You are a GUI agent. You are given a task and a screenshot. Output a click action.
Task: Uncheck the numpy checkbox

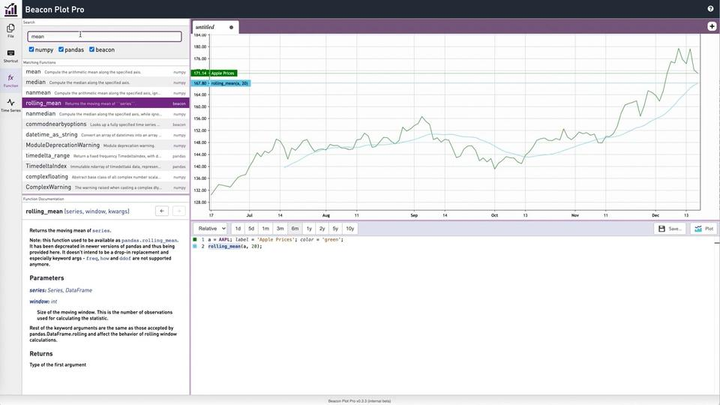(x=32, y=49)
